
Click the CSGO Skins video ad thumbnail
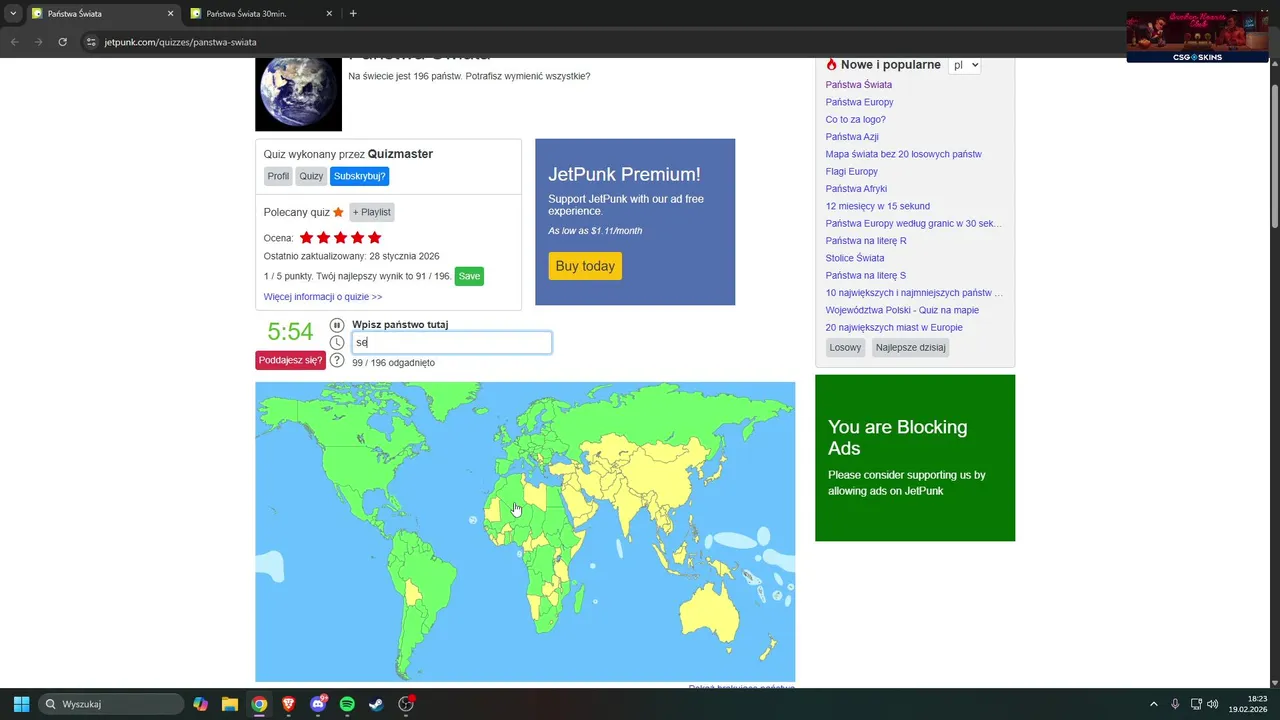[x=1198, y=37]
